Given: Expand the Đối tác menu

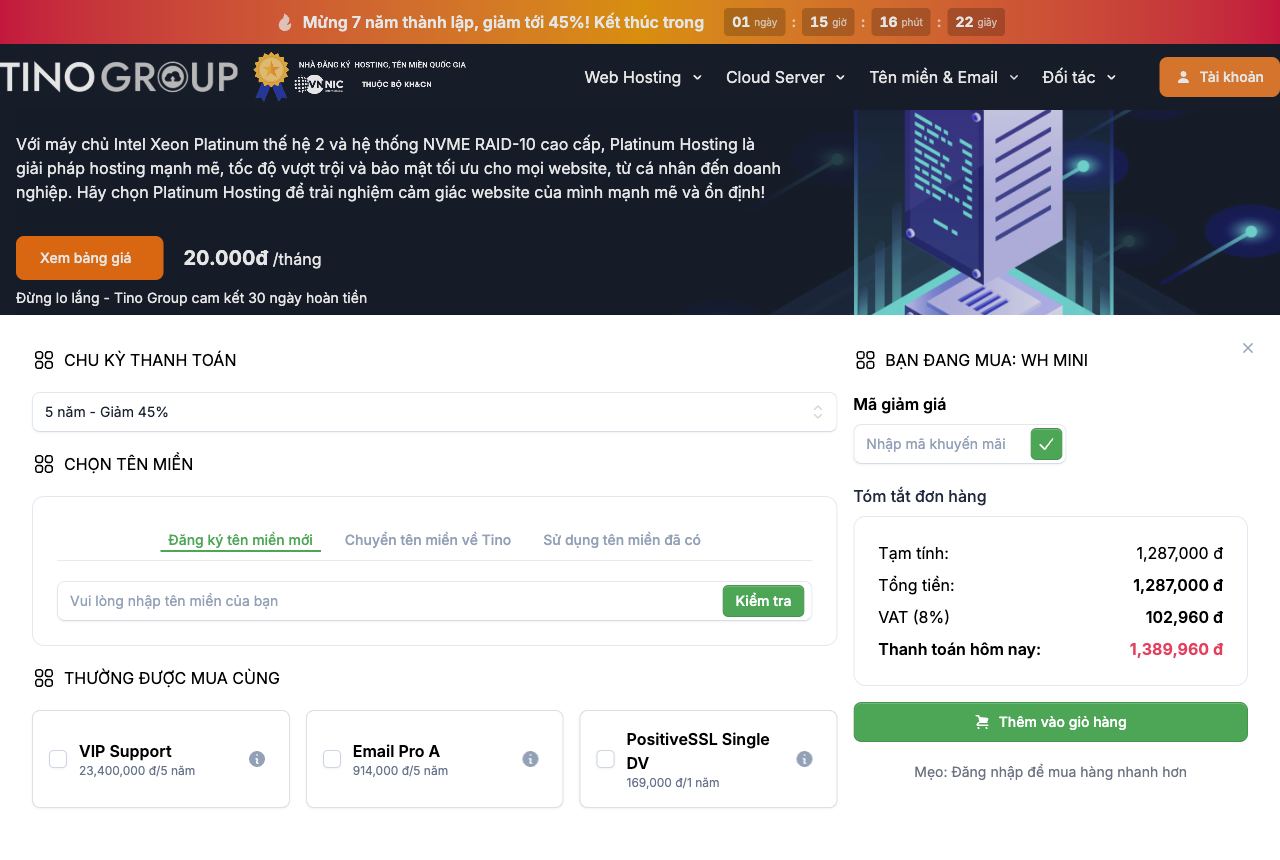Looking at the screenshot, I should [x=1079, y=77].
